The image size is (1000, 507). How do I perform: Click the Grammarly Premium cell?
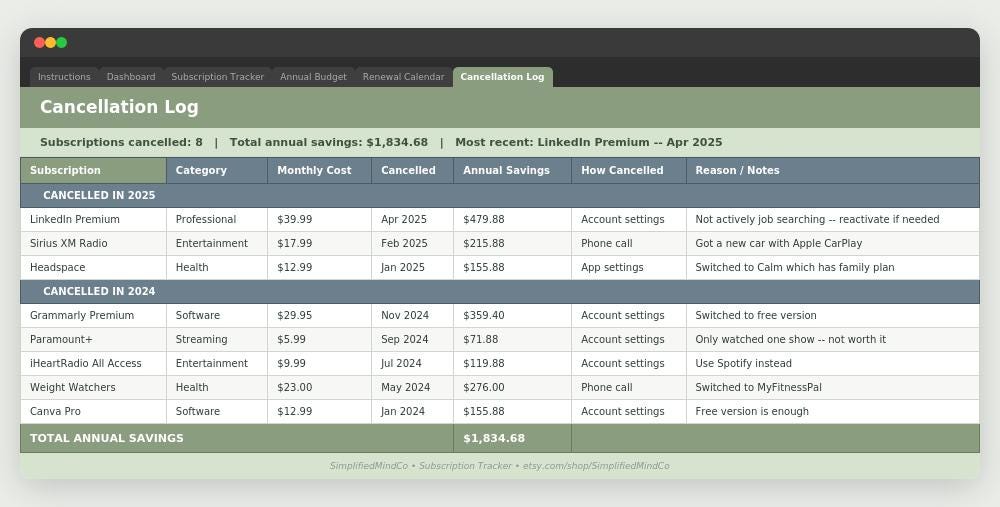[93, 316]
